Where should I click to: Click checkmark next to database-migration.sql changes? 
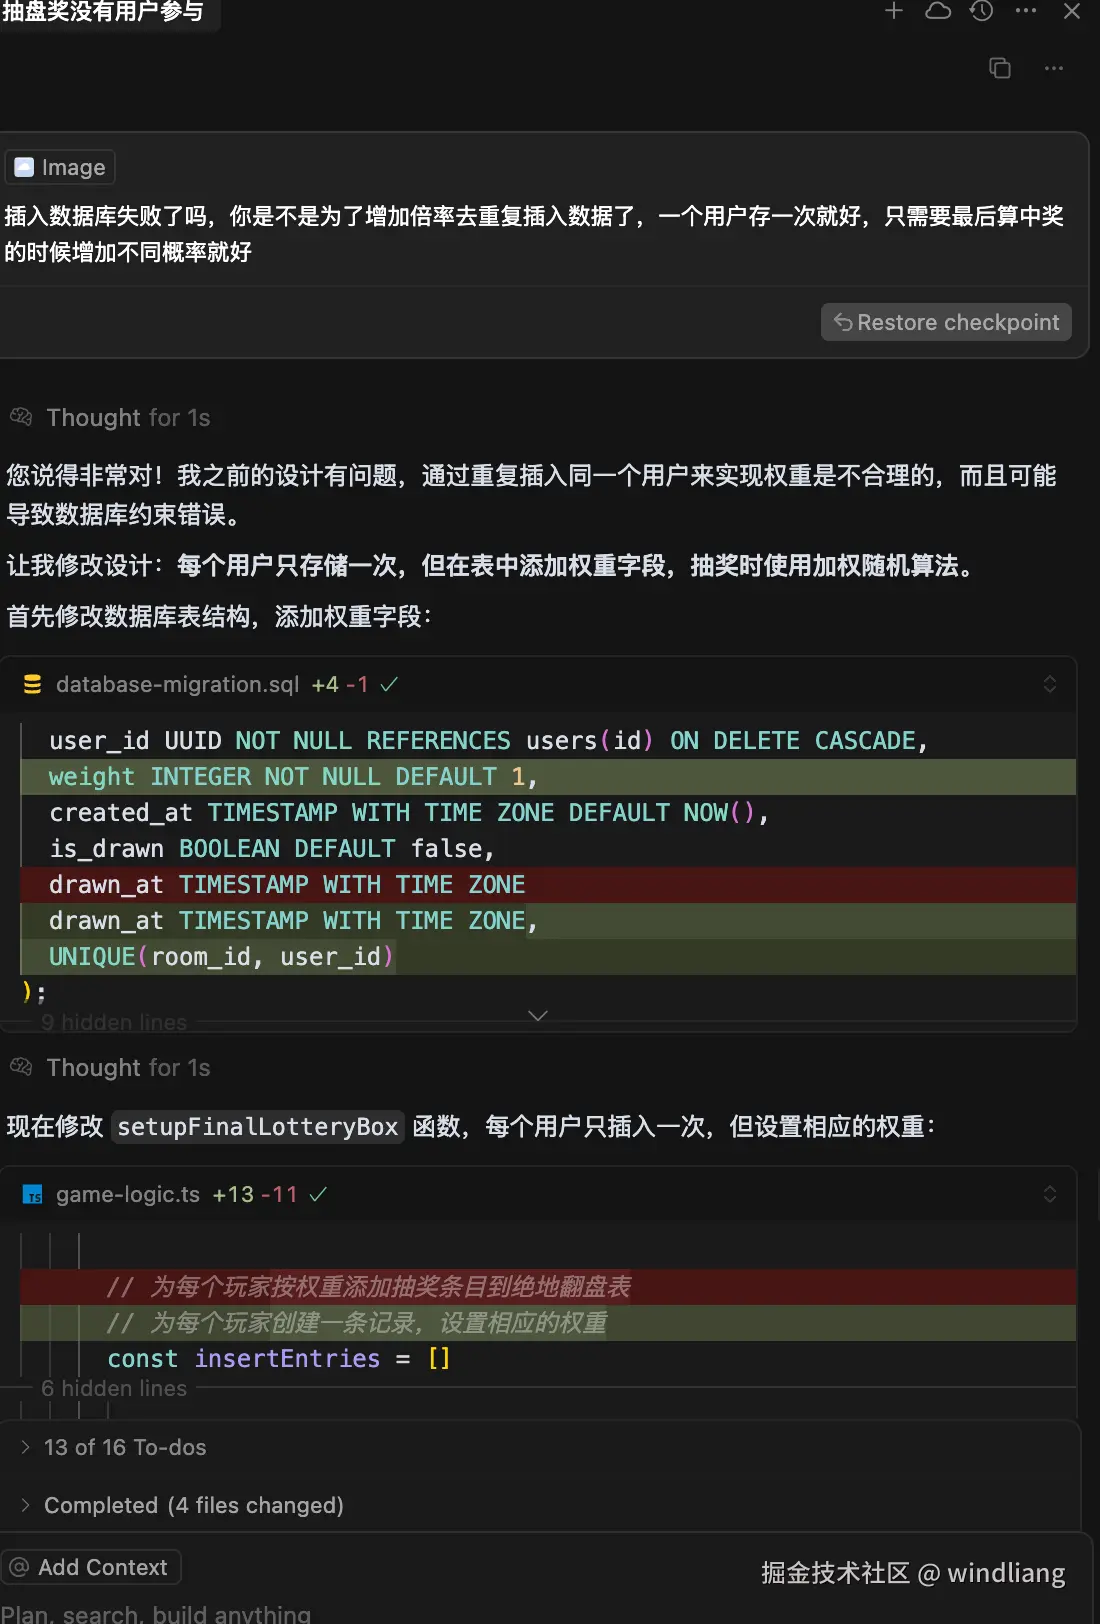click(x=389, y=684)
